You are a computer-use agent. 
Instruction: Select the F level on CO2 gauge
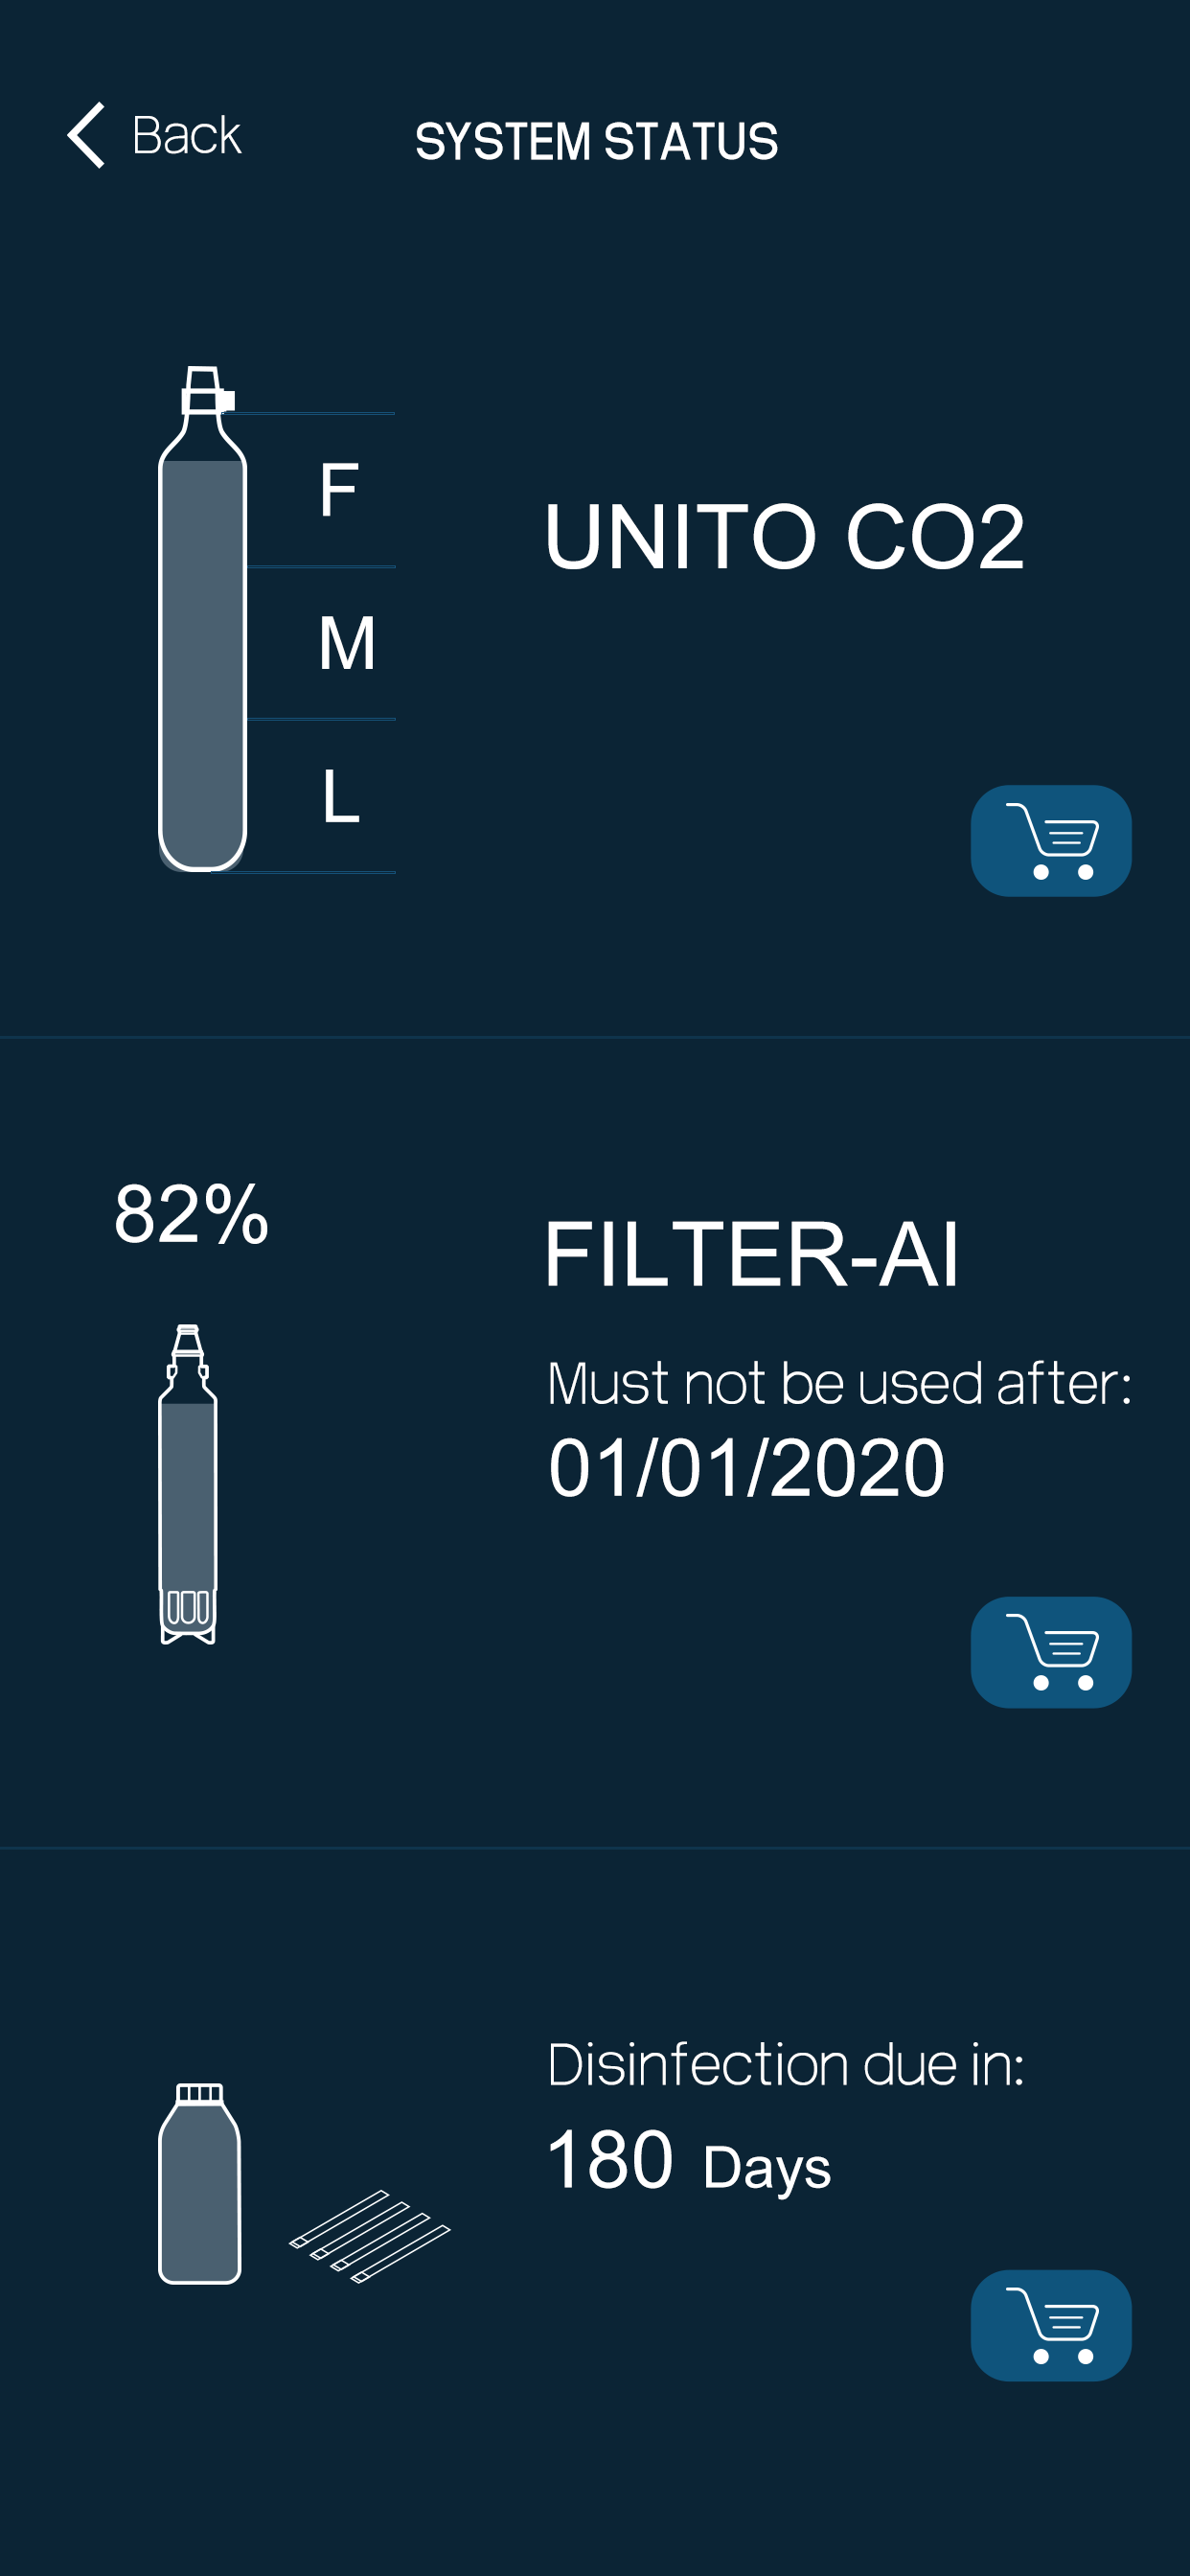click(338, 490)
